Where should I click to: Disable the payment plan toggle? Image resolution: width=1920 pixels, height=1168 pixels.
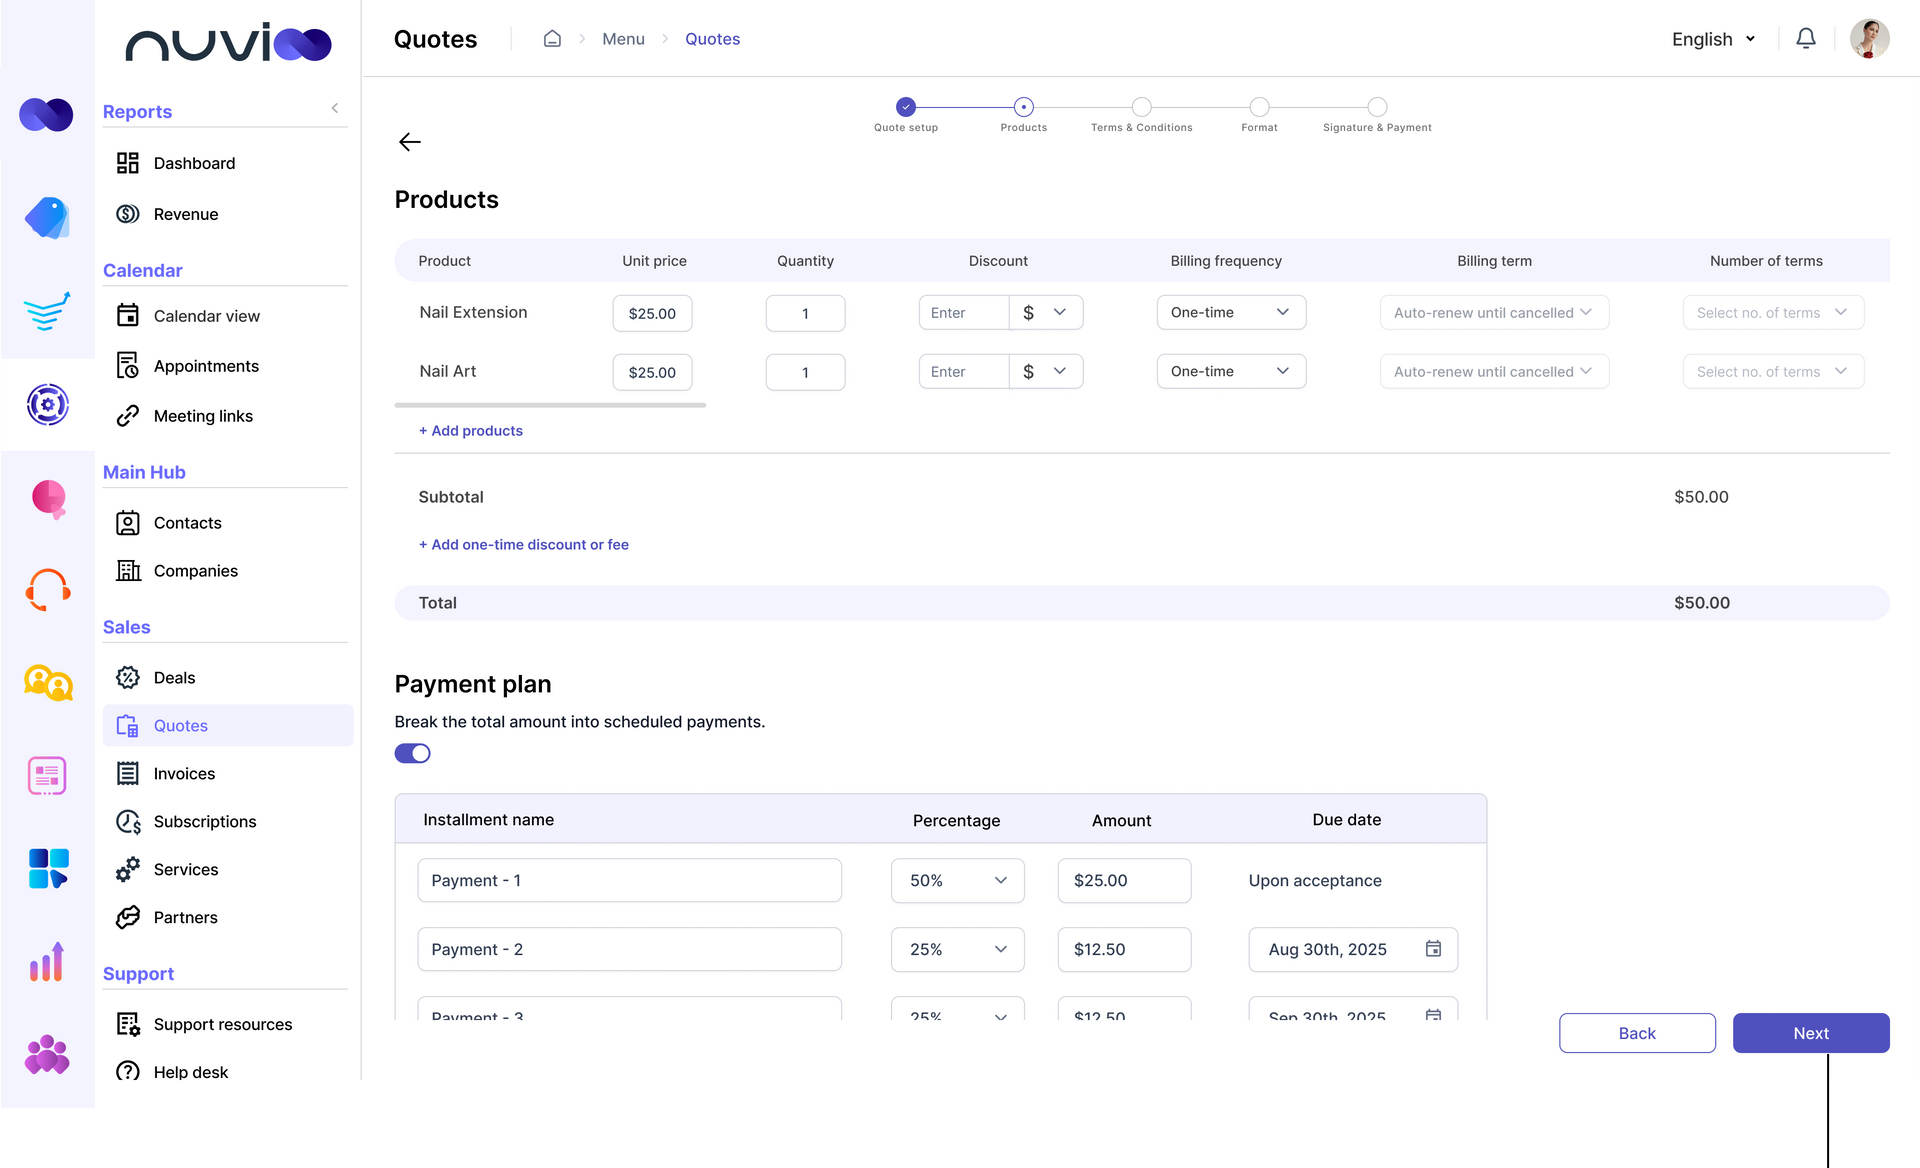pyautogui.click(x=412, y=753)
